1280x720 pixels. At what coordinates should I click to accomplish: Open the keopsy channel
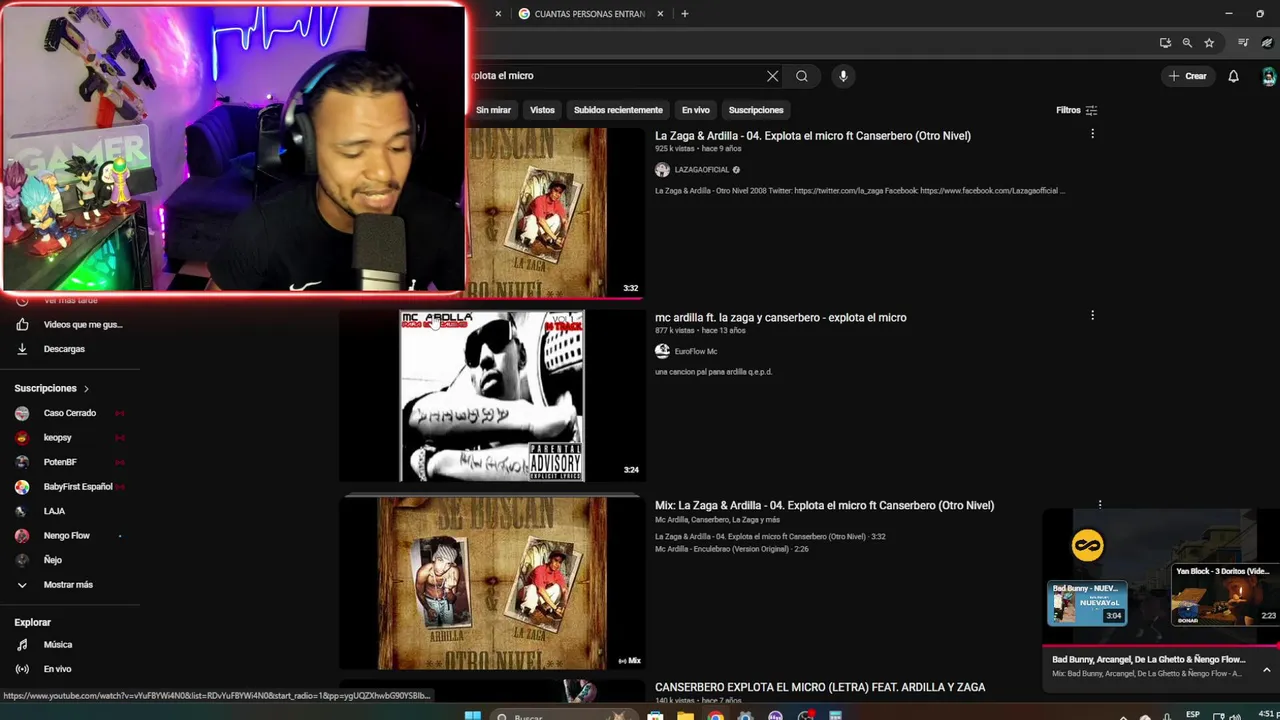pyautogui.click(x=58, y=438)
